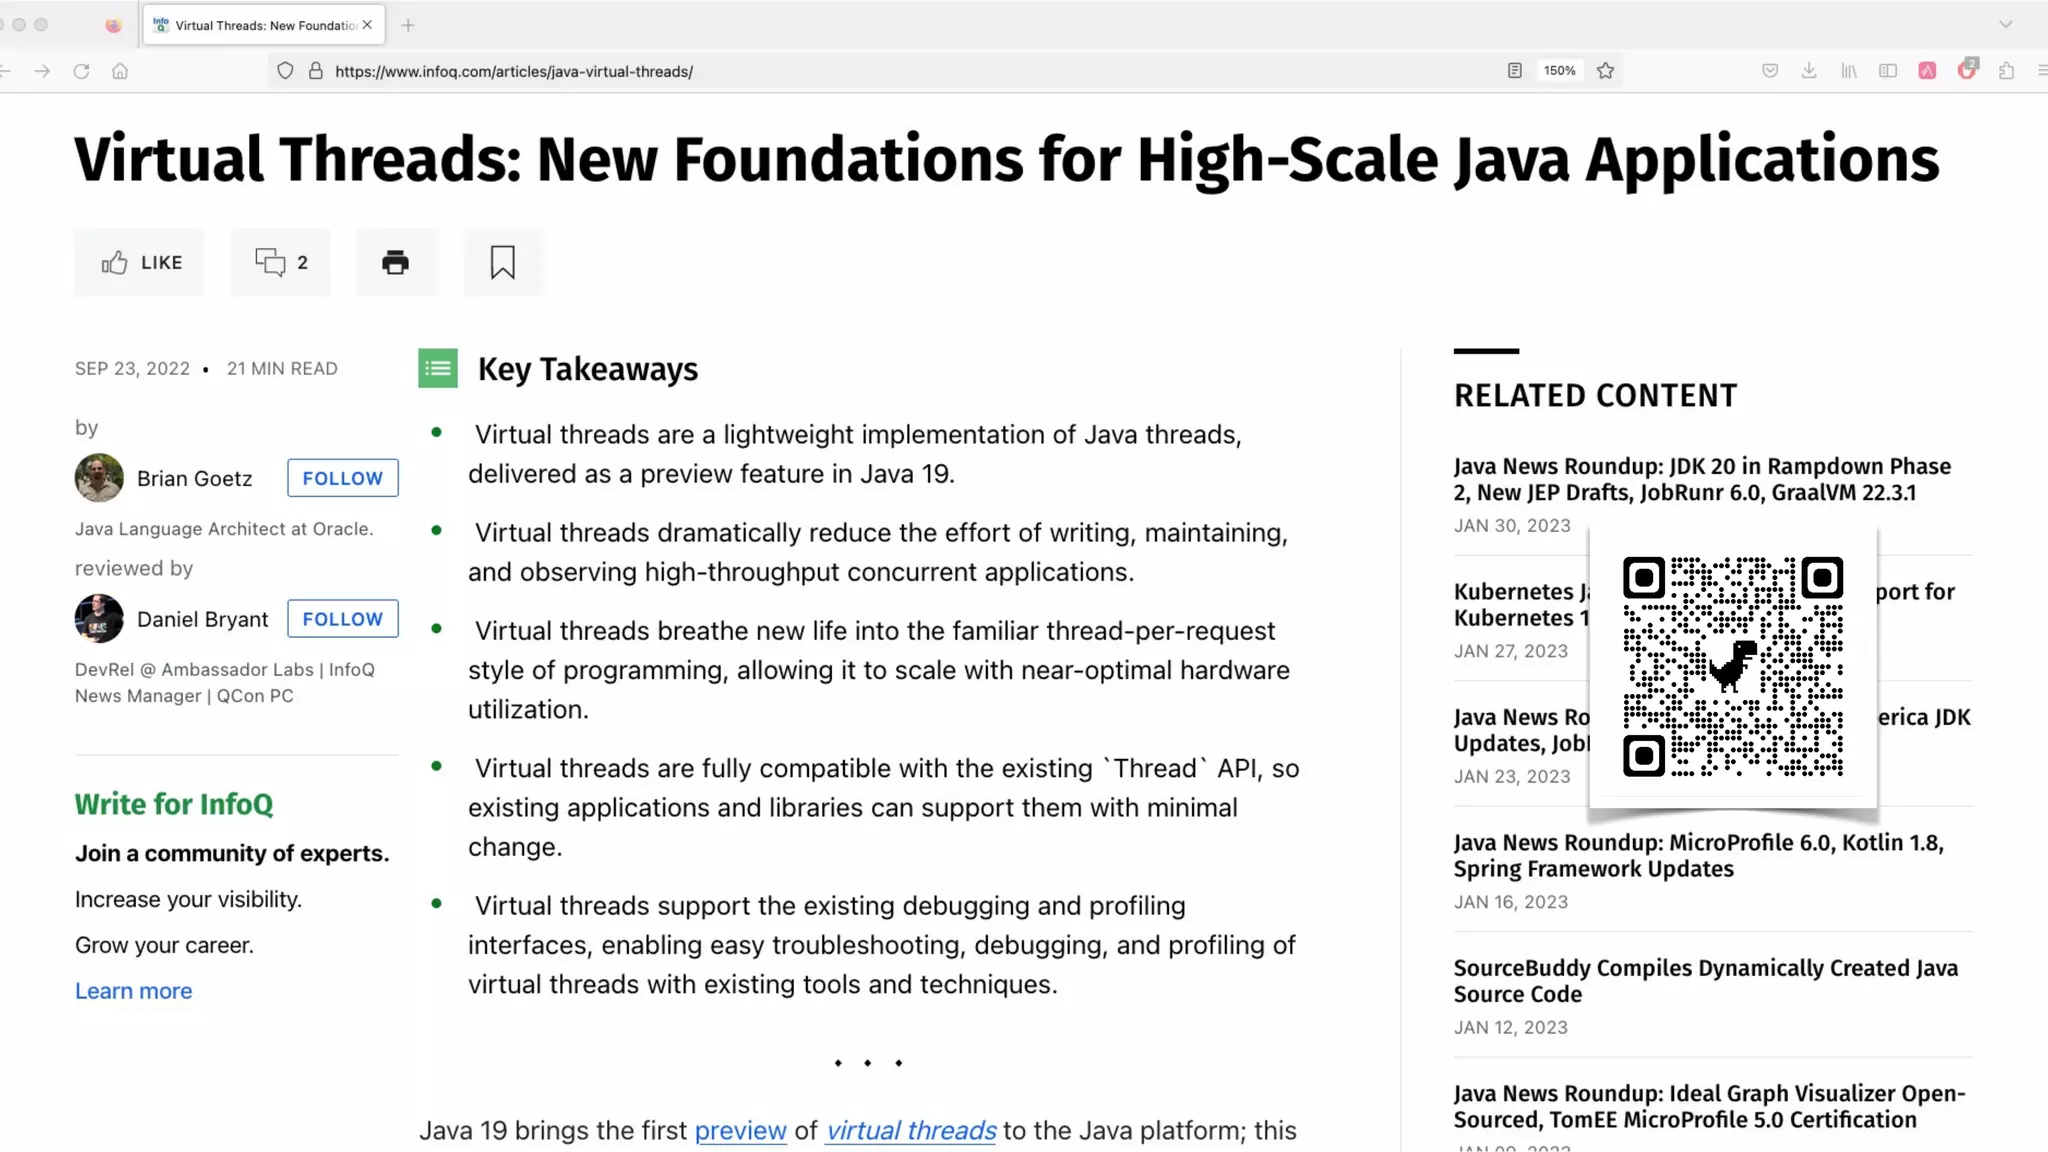This screenshot has height=1152, width=2048.
Task: Click Save to Pocket icon
Action: (x=1770, y=71)
